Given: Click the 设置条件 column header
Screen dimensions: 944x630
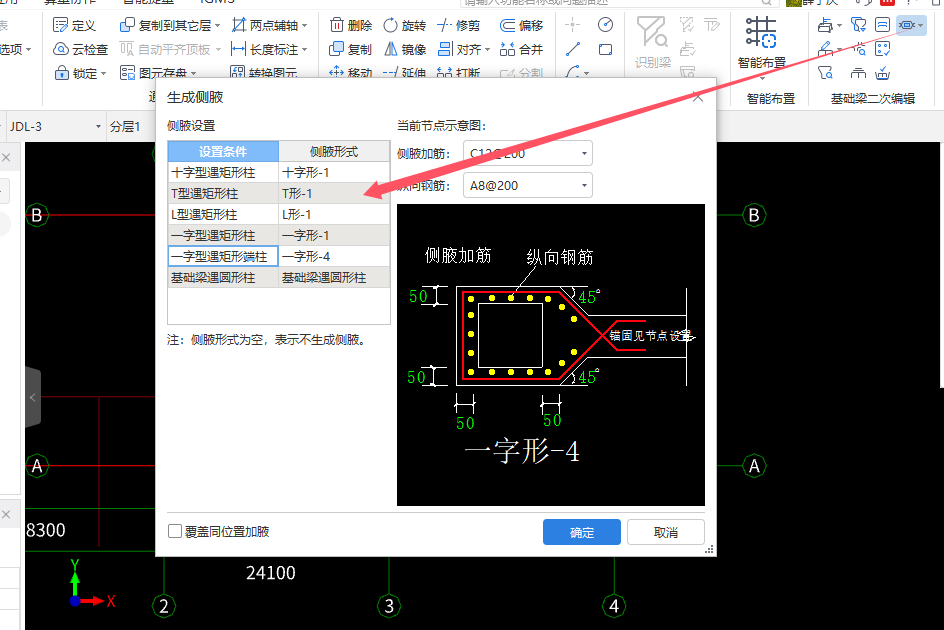Looking at the screenshot, I should 223,152.
